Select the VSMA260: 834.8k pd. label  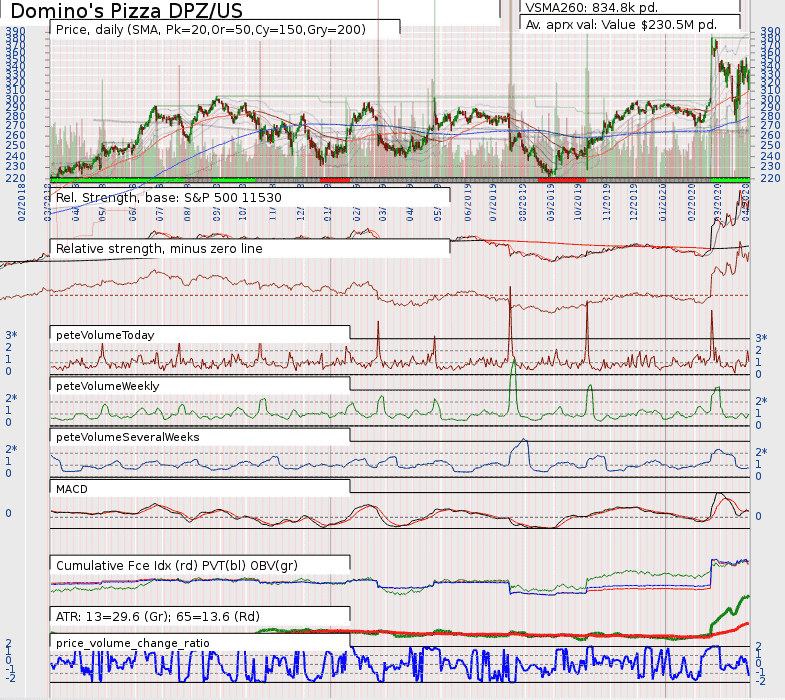coord(591,7)
